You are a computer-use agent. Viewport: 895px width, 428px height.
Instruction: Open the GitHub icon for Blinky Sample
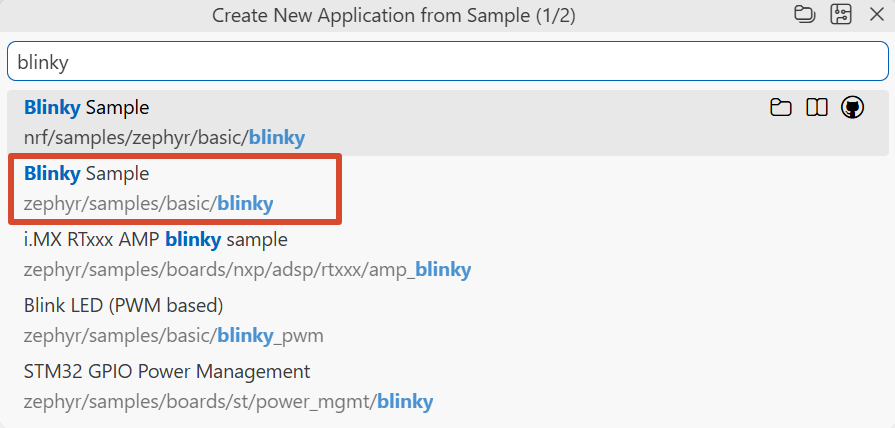click(x=853, y=107)
